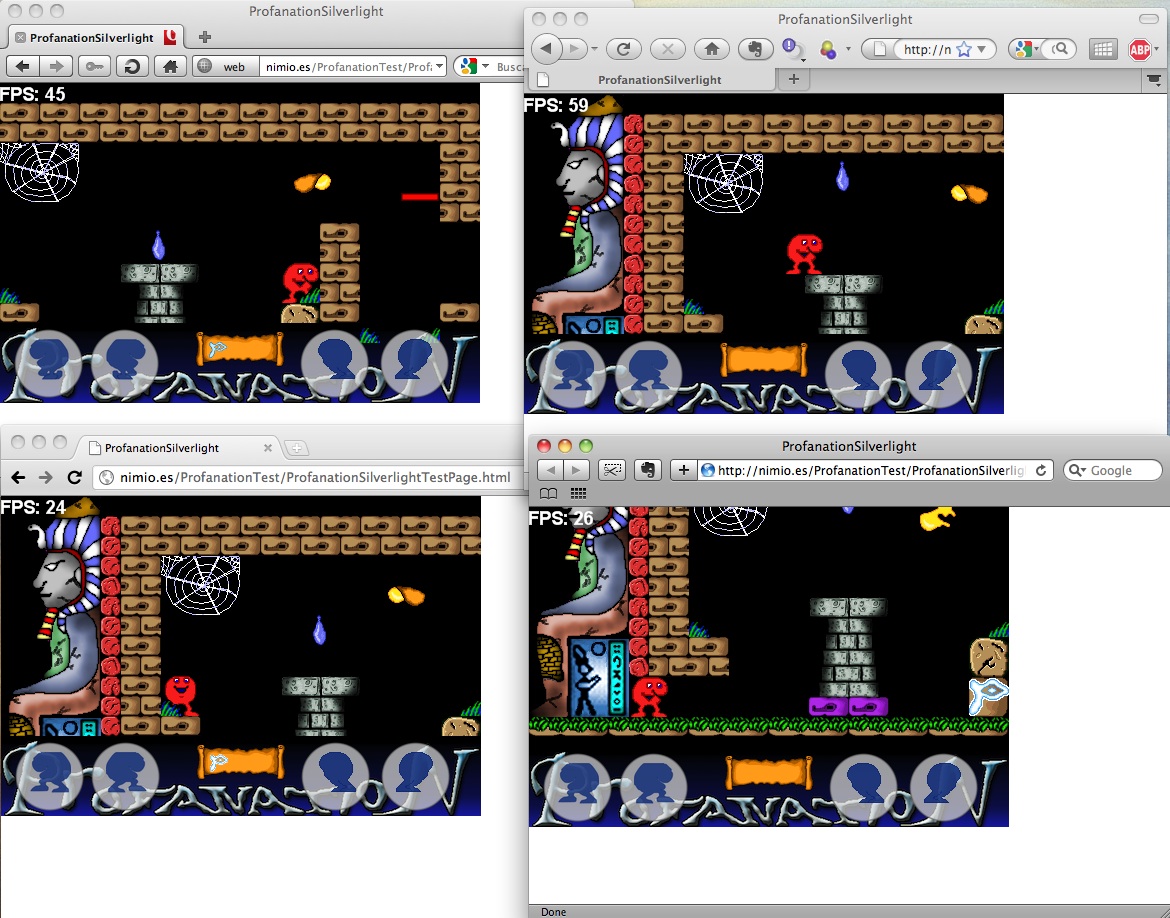
Task: Show all bookmarks book icon in Safari
Action: [548, 493]
